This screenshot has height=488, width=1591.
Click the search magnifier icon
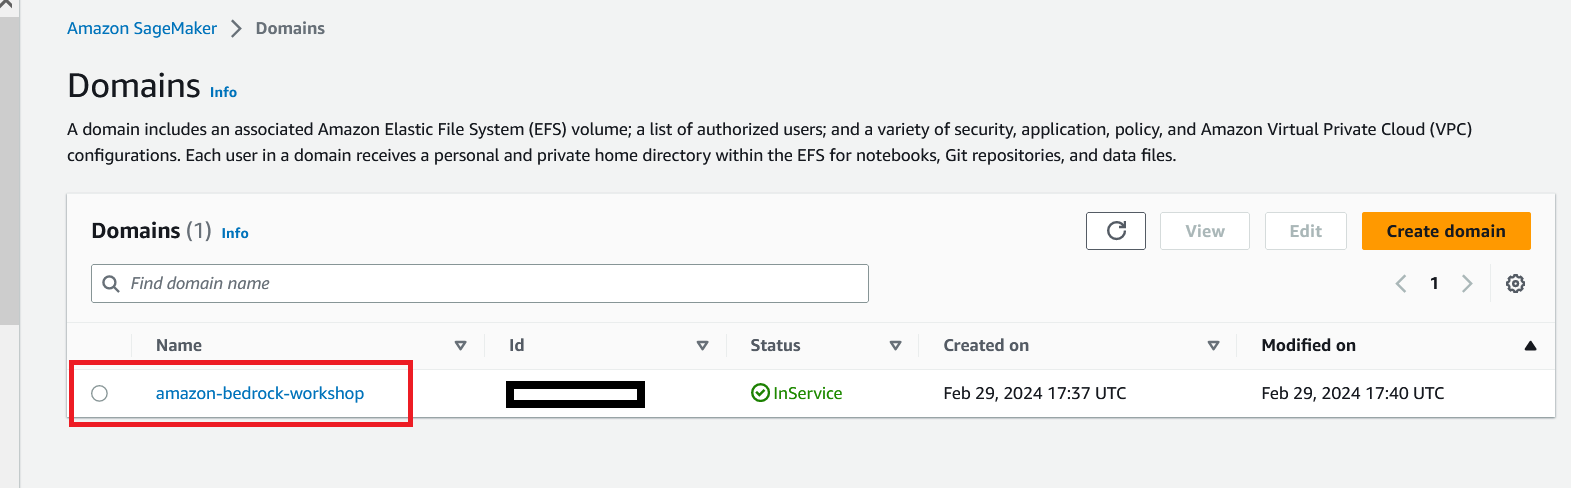(x=111, y=284)
